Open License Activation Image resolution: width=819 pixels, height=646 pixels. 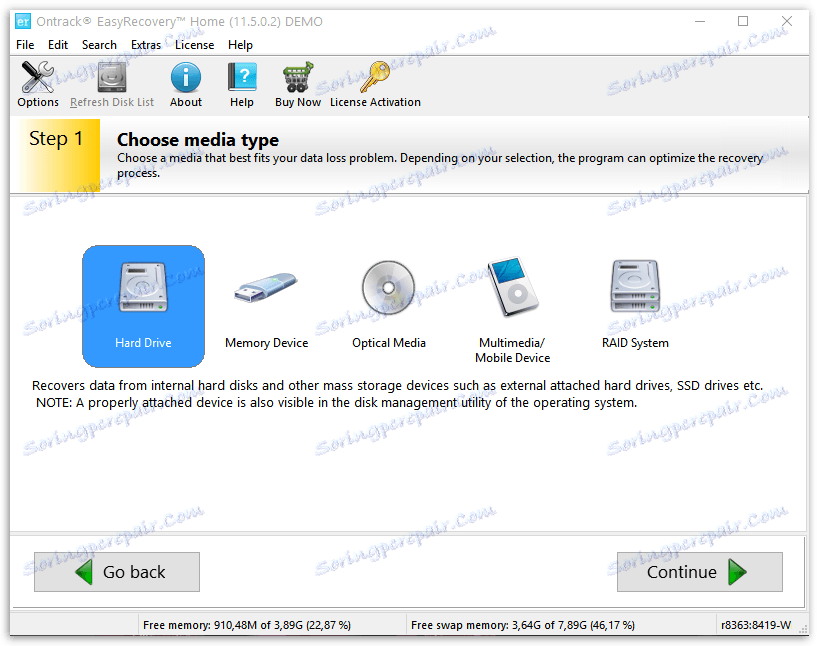375,84
